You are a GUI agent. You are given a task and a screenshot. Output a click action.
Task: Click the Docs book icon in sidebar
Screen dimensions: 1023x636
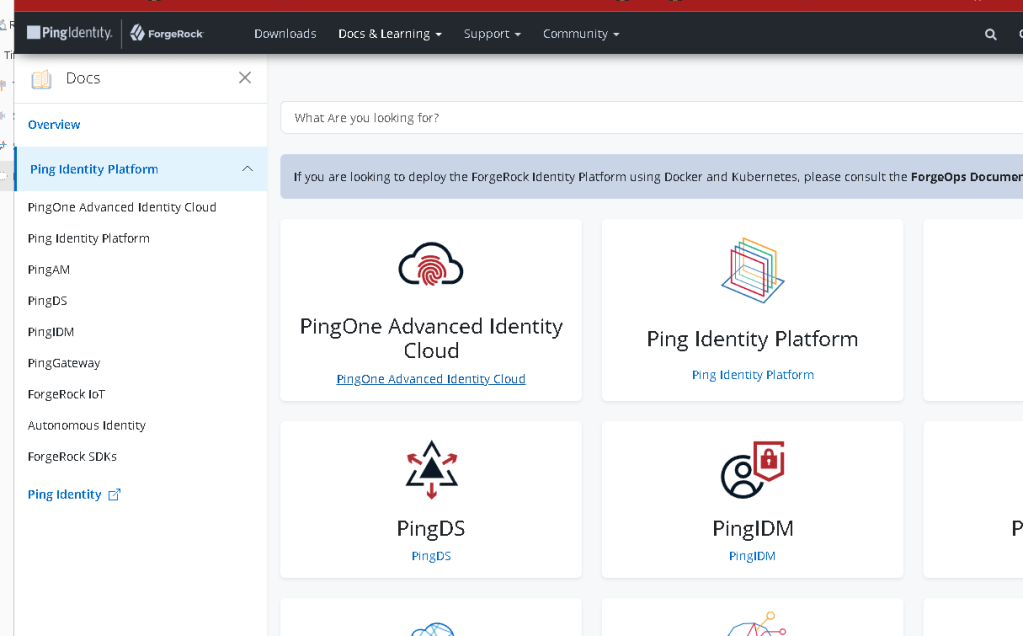coord(41,79)
